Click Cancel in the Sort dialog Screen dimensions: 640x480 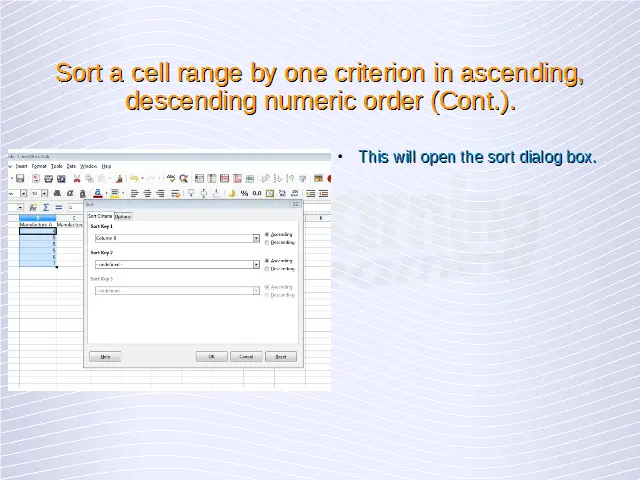pyautogui.click(x=245, y=356)
